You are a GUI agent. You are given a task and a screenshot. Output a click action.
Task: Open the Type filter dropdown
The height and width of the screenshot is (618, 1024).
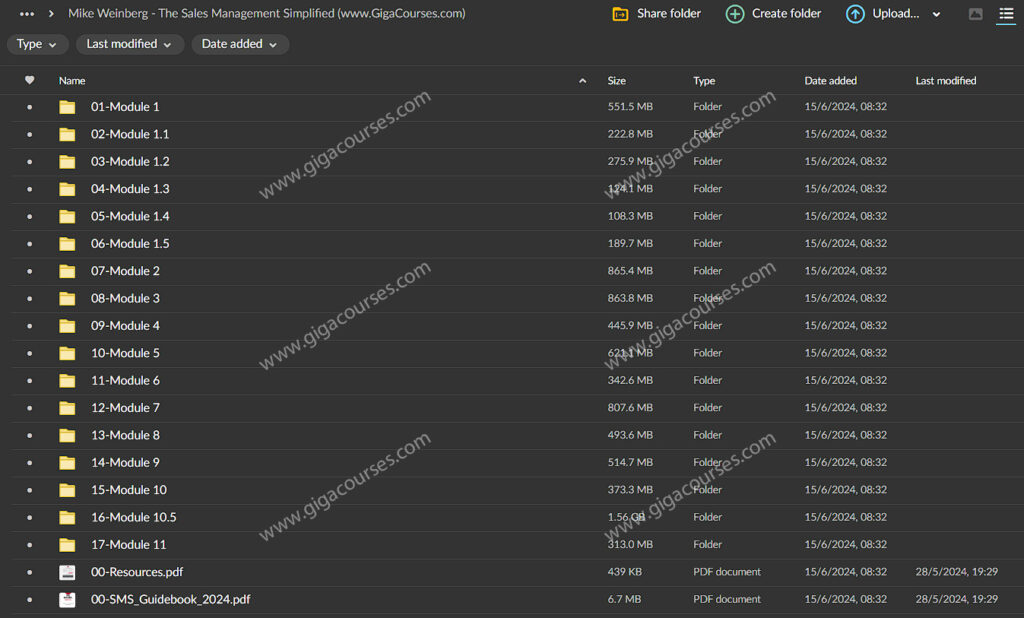38,44
